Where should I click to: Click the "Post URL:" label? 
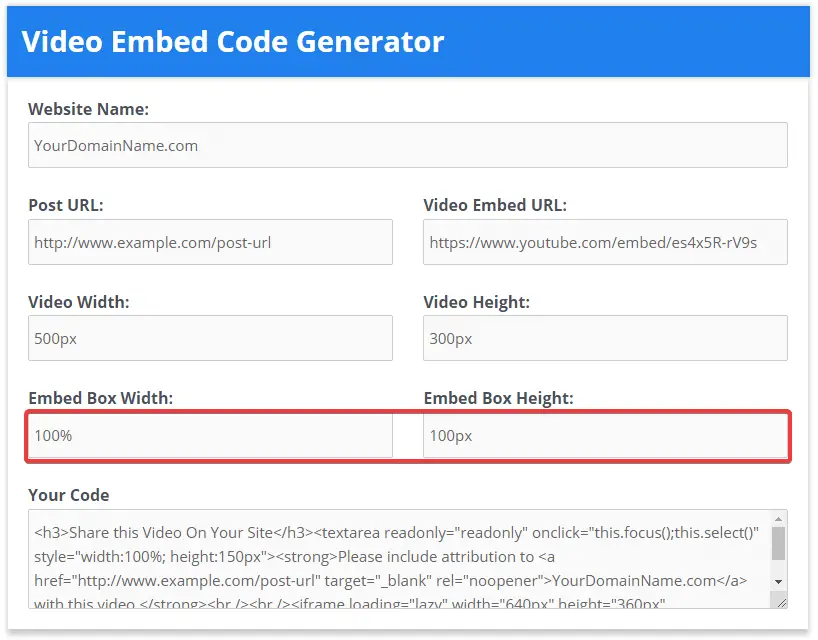tap(66, 205)
